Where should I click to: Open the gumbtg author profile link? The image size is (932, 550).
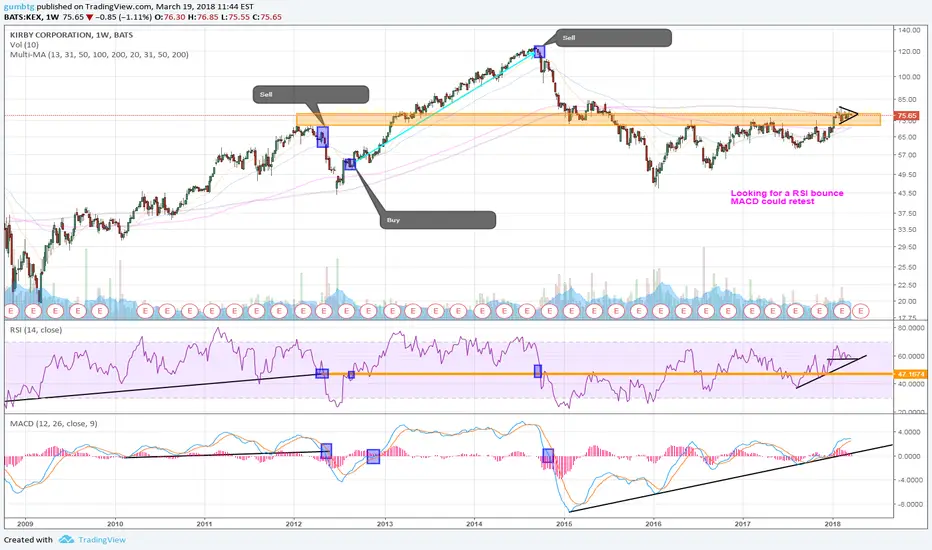click(x=18, y=7)
